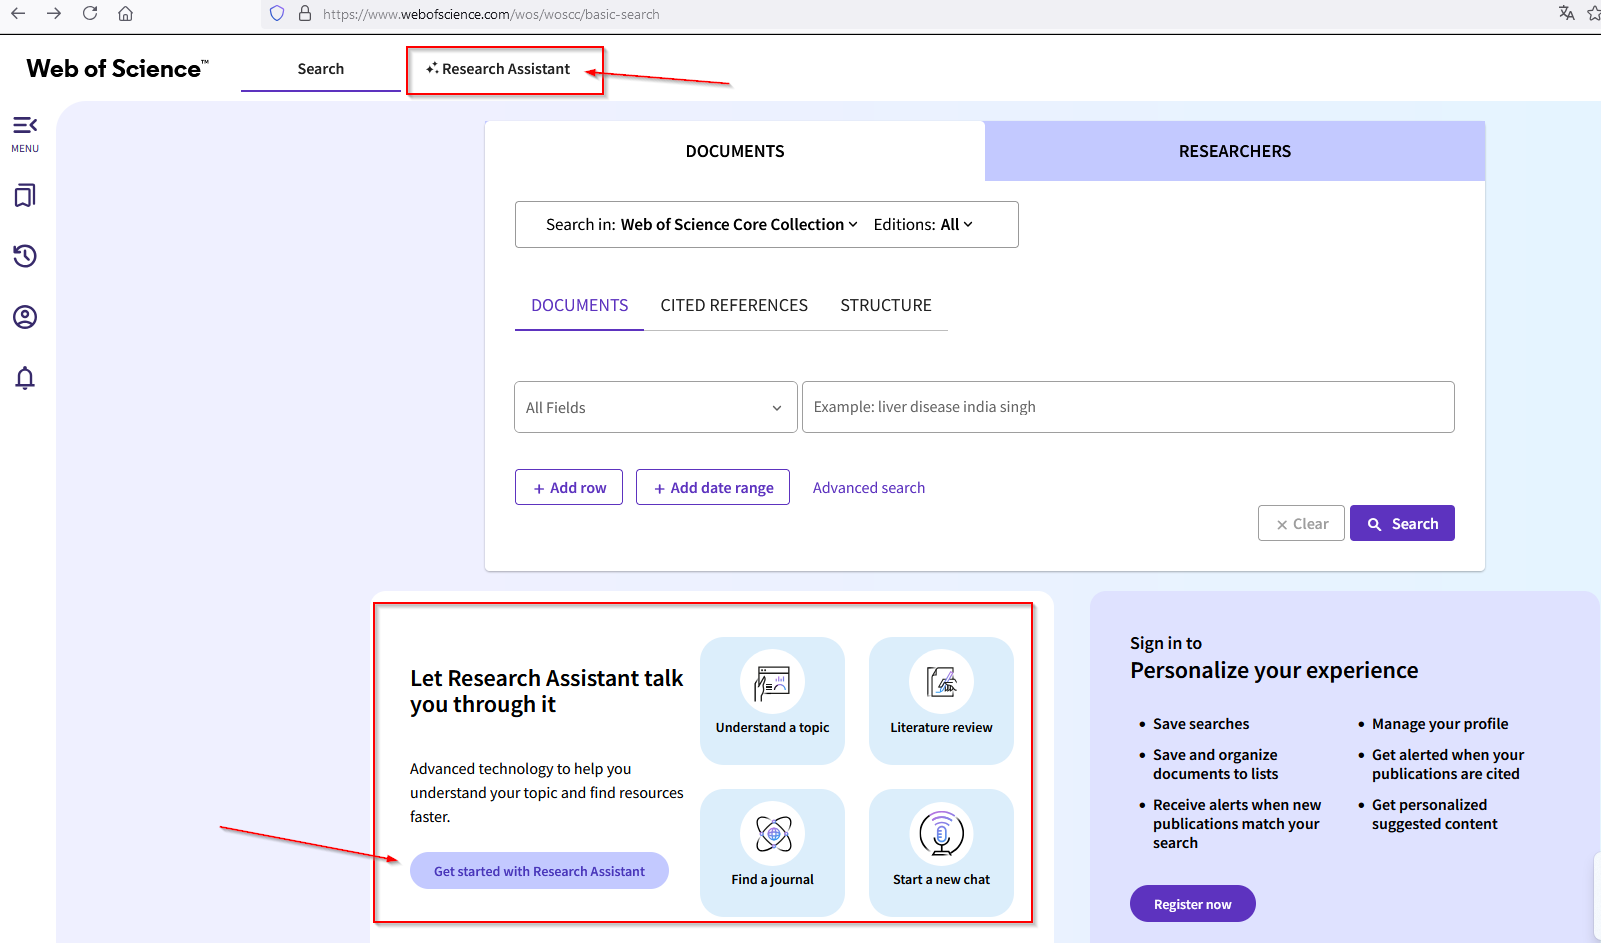
Task: Click the Get alerted when your publications are cited text
Action: [x=1448, y=764]
